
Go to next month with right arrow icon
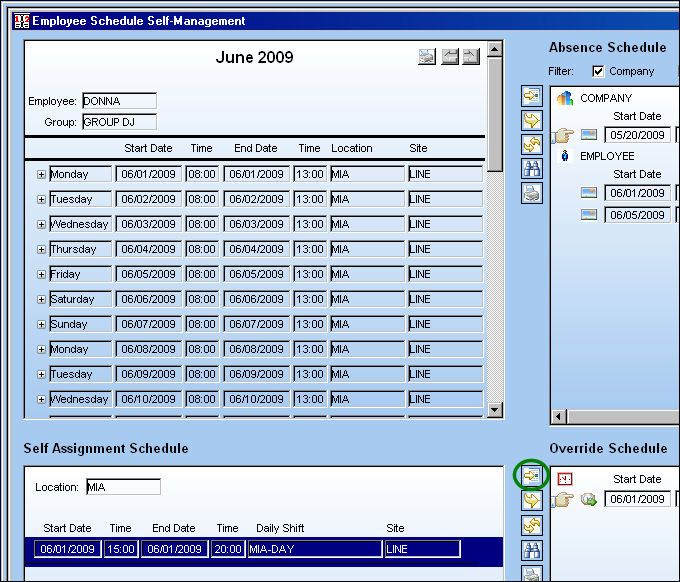[471, 57]
